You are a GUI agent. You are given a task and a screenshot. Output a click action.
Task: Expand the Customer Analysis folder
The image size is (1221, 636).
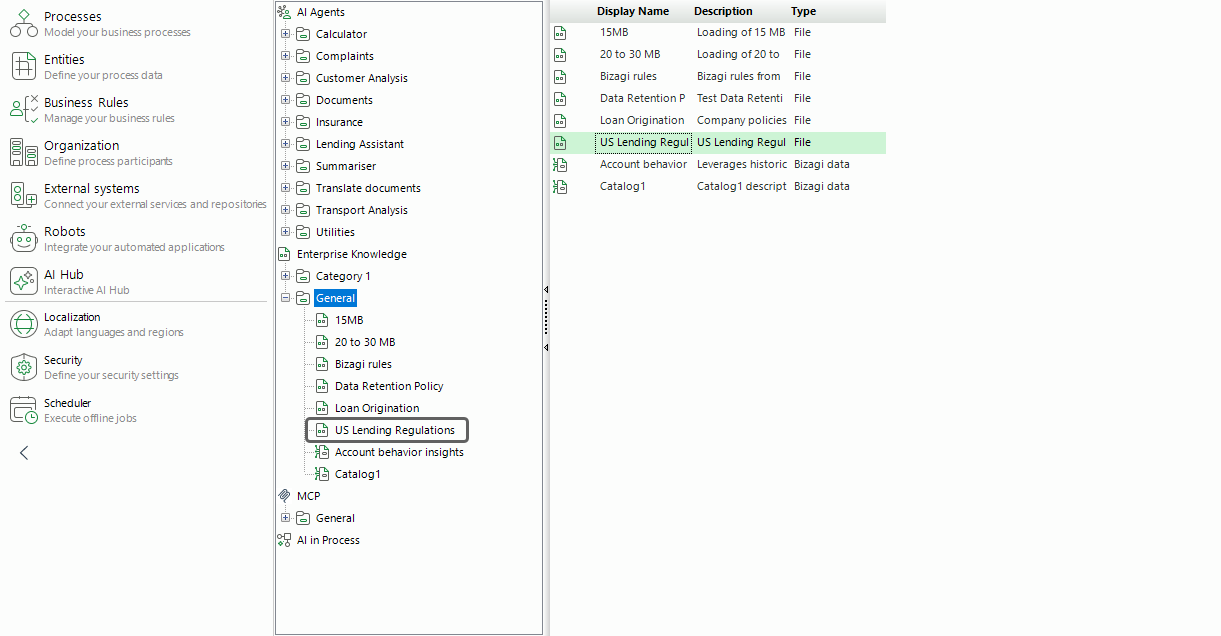click(285, 78)
